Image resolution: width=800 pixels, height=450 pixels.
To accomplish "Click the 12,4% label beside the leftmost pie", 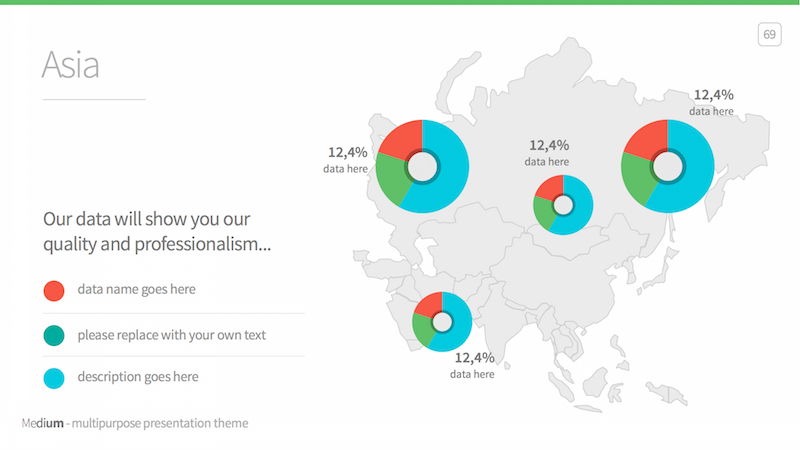I will click(x=347, y=153).
